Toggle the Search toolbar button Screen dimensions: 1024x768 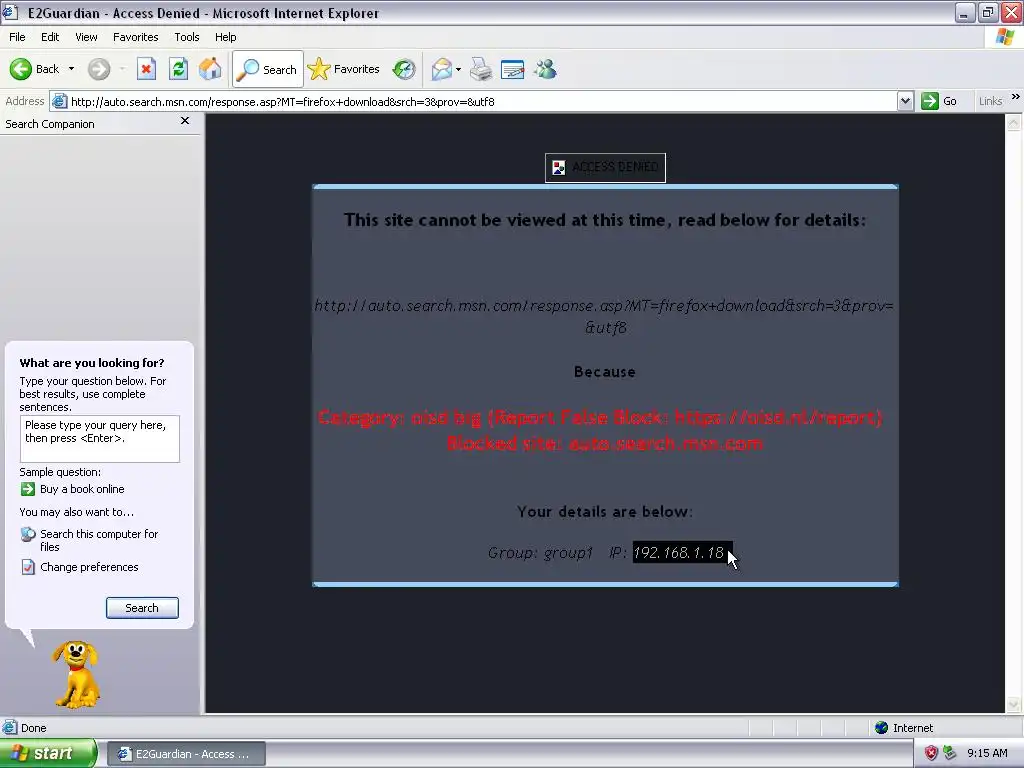[267, 69]
